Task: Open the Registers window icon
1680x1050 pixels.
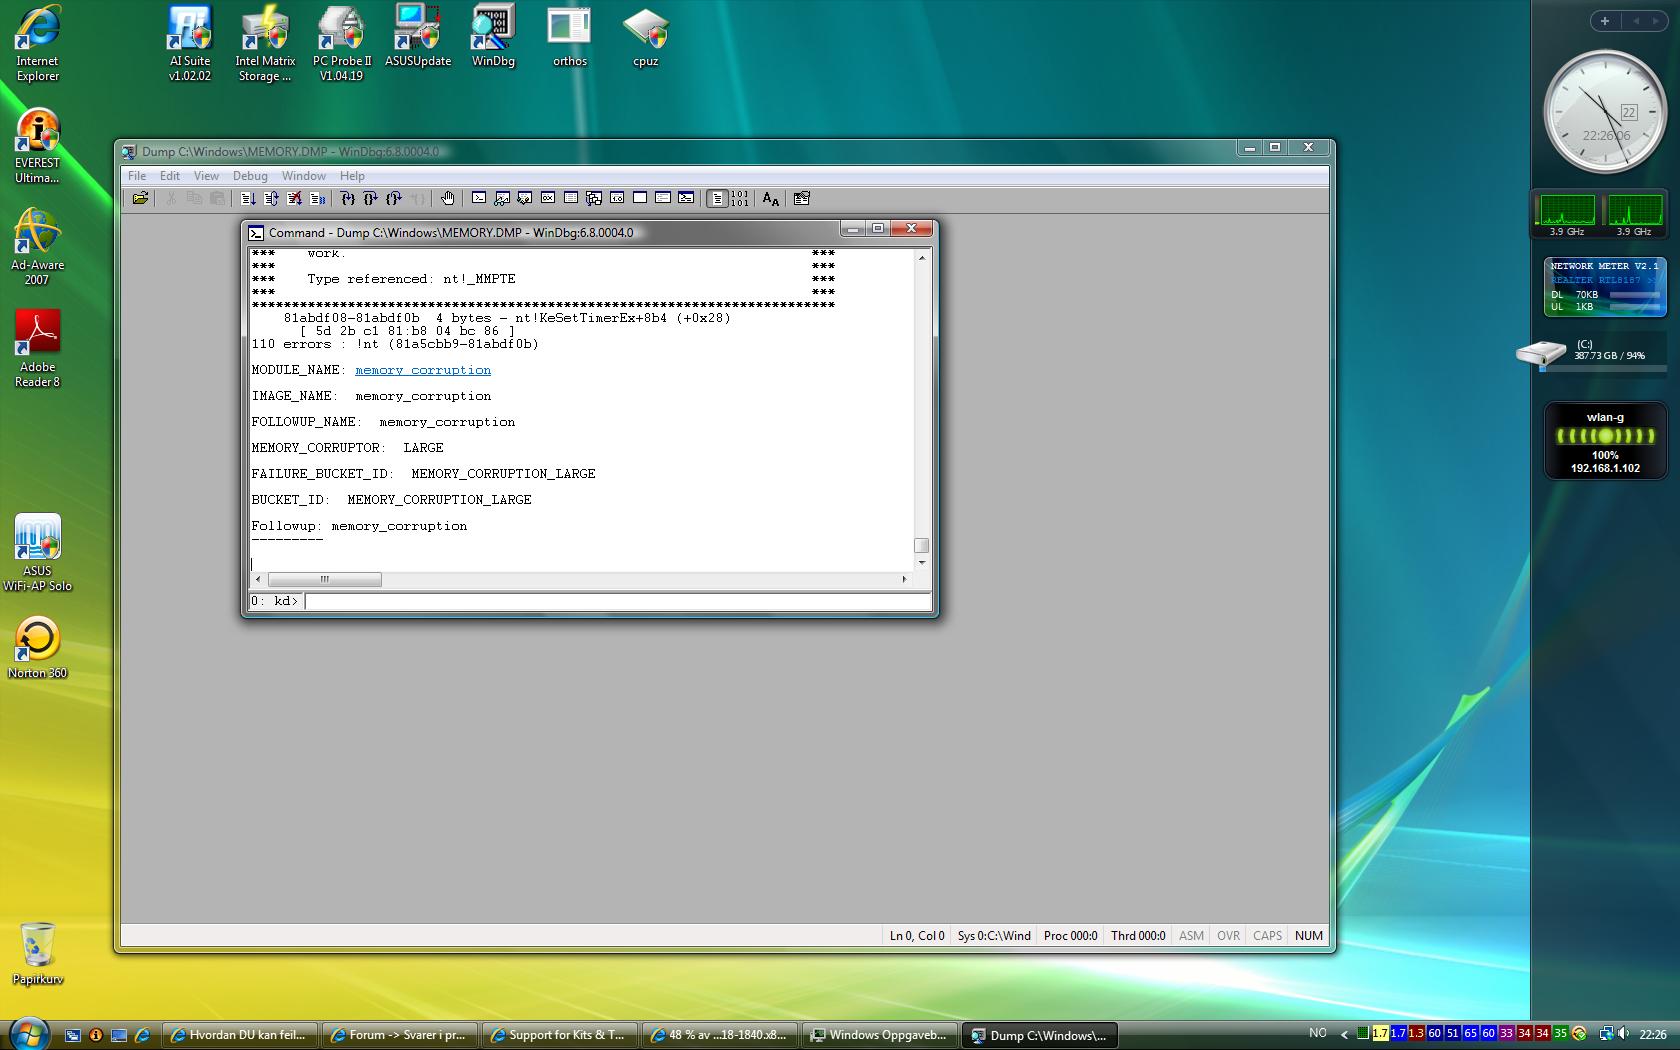Action: coord(548,198)
